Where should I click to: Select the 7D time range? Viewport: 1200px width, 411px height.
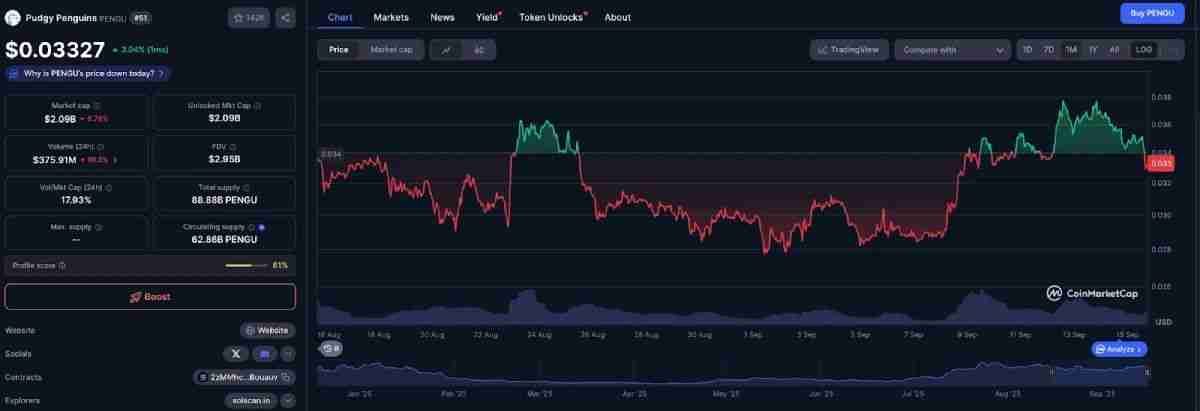(x=1048, y=49)
